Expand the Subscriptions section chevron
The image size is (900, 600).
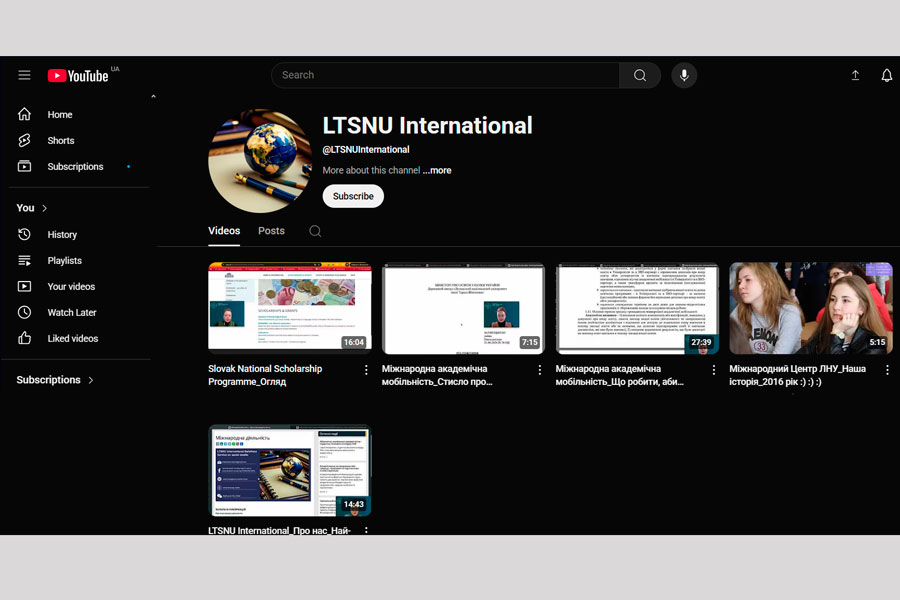click(x=91, y=380)
